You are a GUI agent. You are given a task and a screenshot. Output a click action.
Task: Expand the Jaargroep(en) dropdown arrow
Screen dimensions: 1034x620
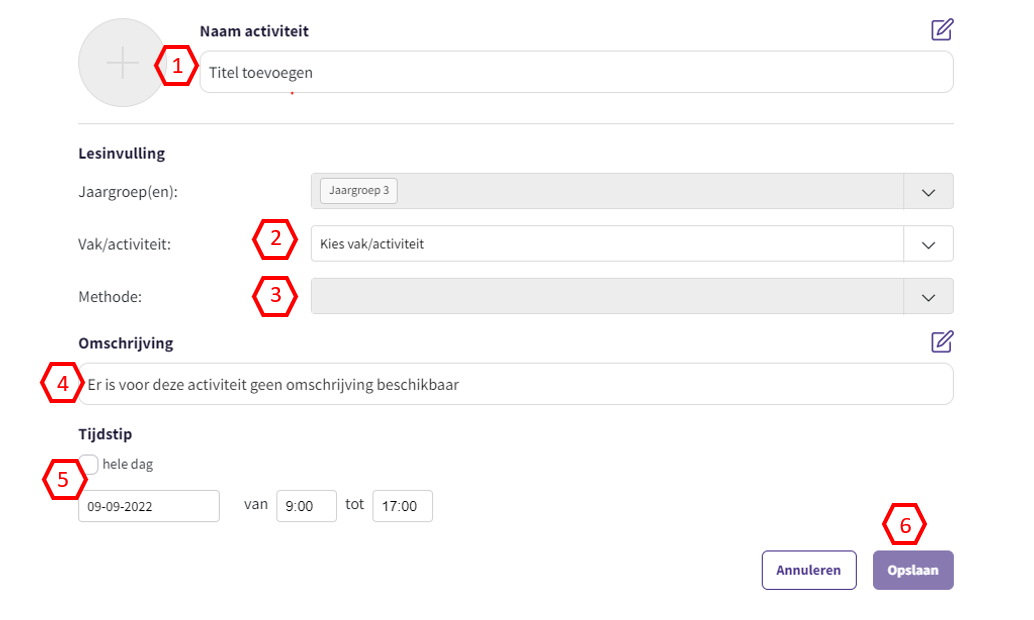(928, 191)
